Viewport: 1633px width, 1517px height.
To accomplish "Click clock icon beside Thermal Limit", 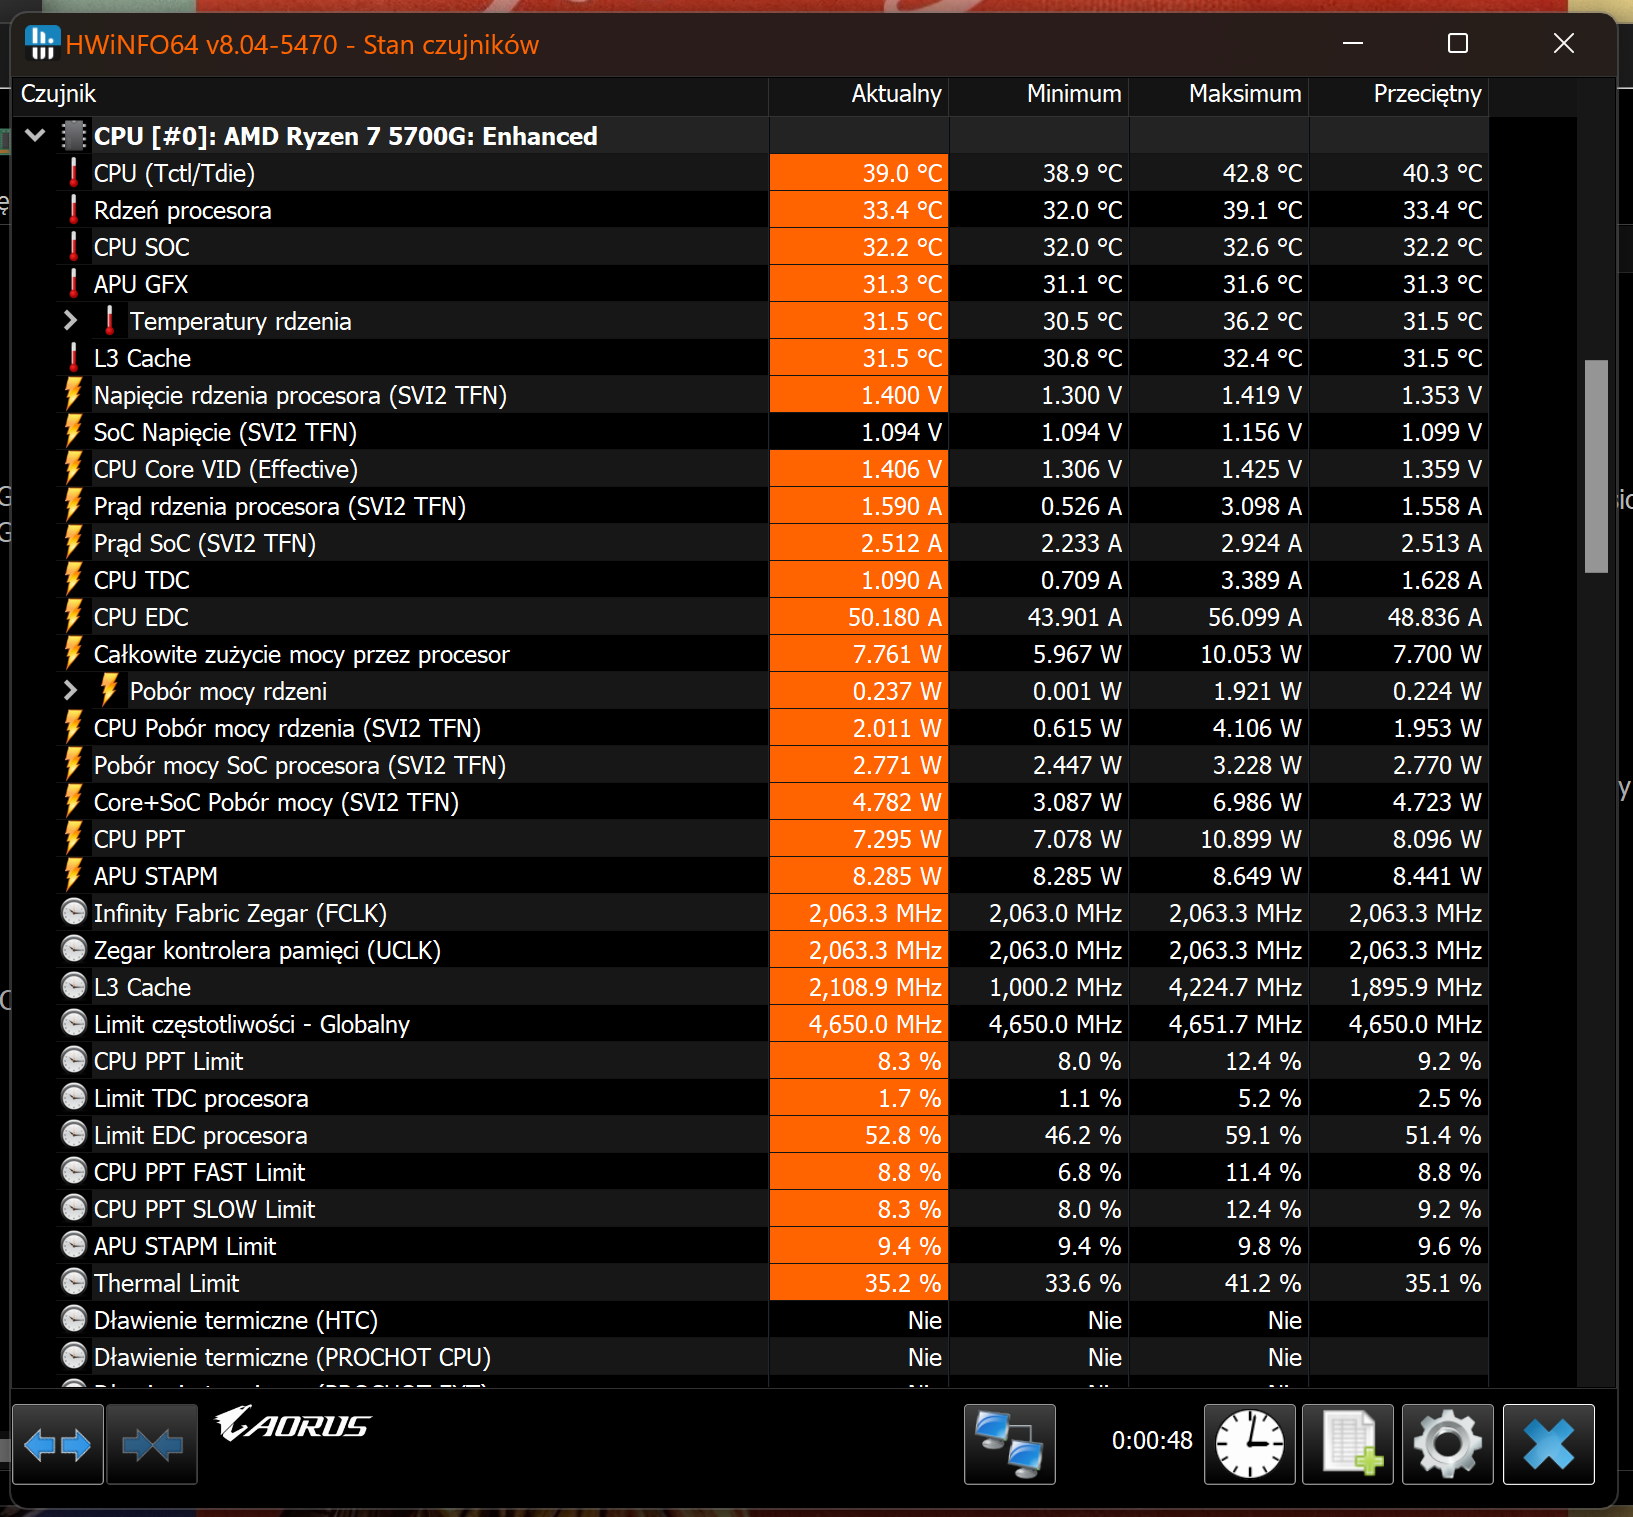I will [x=73, y=1282].
